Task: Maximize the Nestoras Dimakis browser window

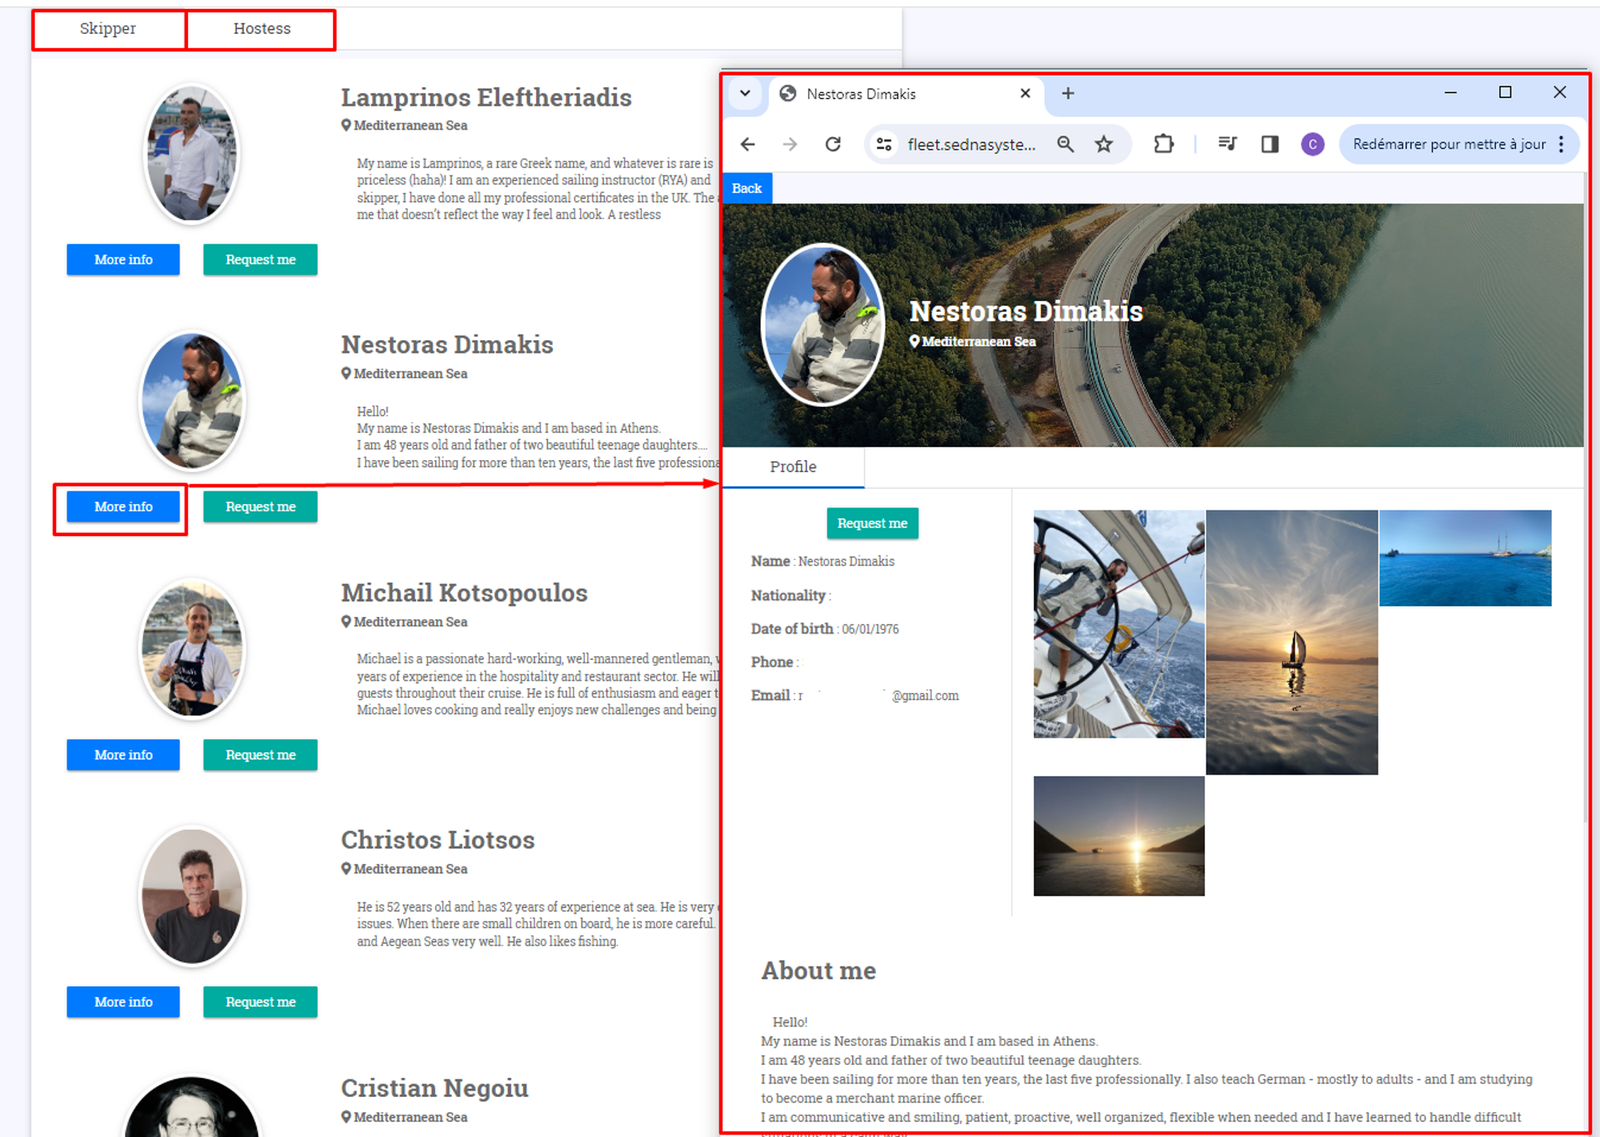Action: pyautogui.click(x=1505, y=92)
